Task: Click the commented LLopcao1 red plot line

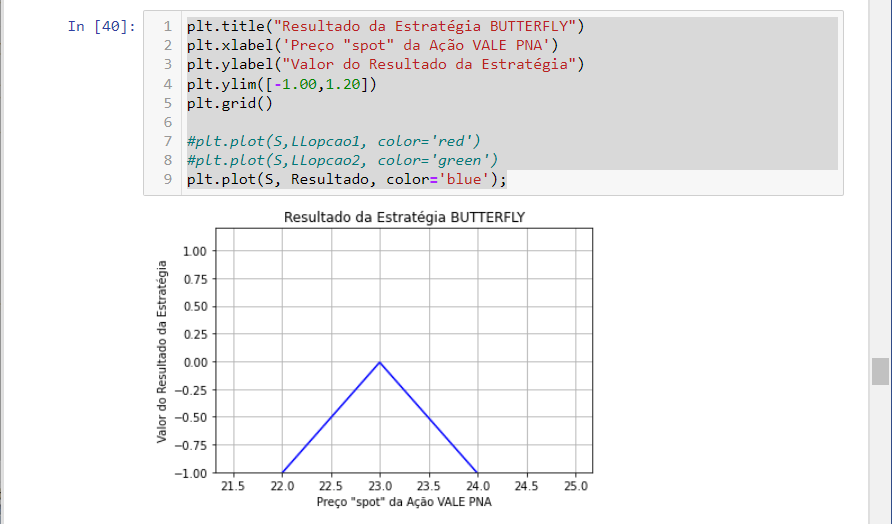Action: [334, 141]
